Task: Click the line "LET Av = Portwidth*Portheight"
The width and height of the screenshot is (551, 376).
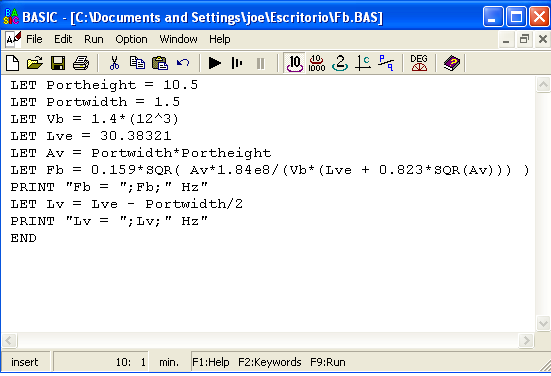Action: click(x=141, y=153)
